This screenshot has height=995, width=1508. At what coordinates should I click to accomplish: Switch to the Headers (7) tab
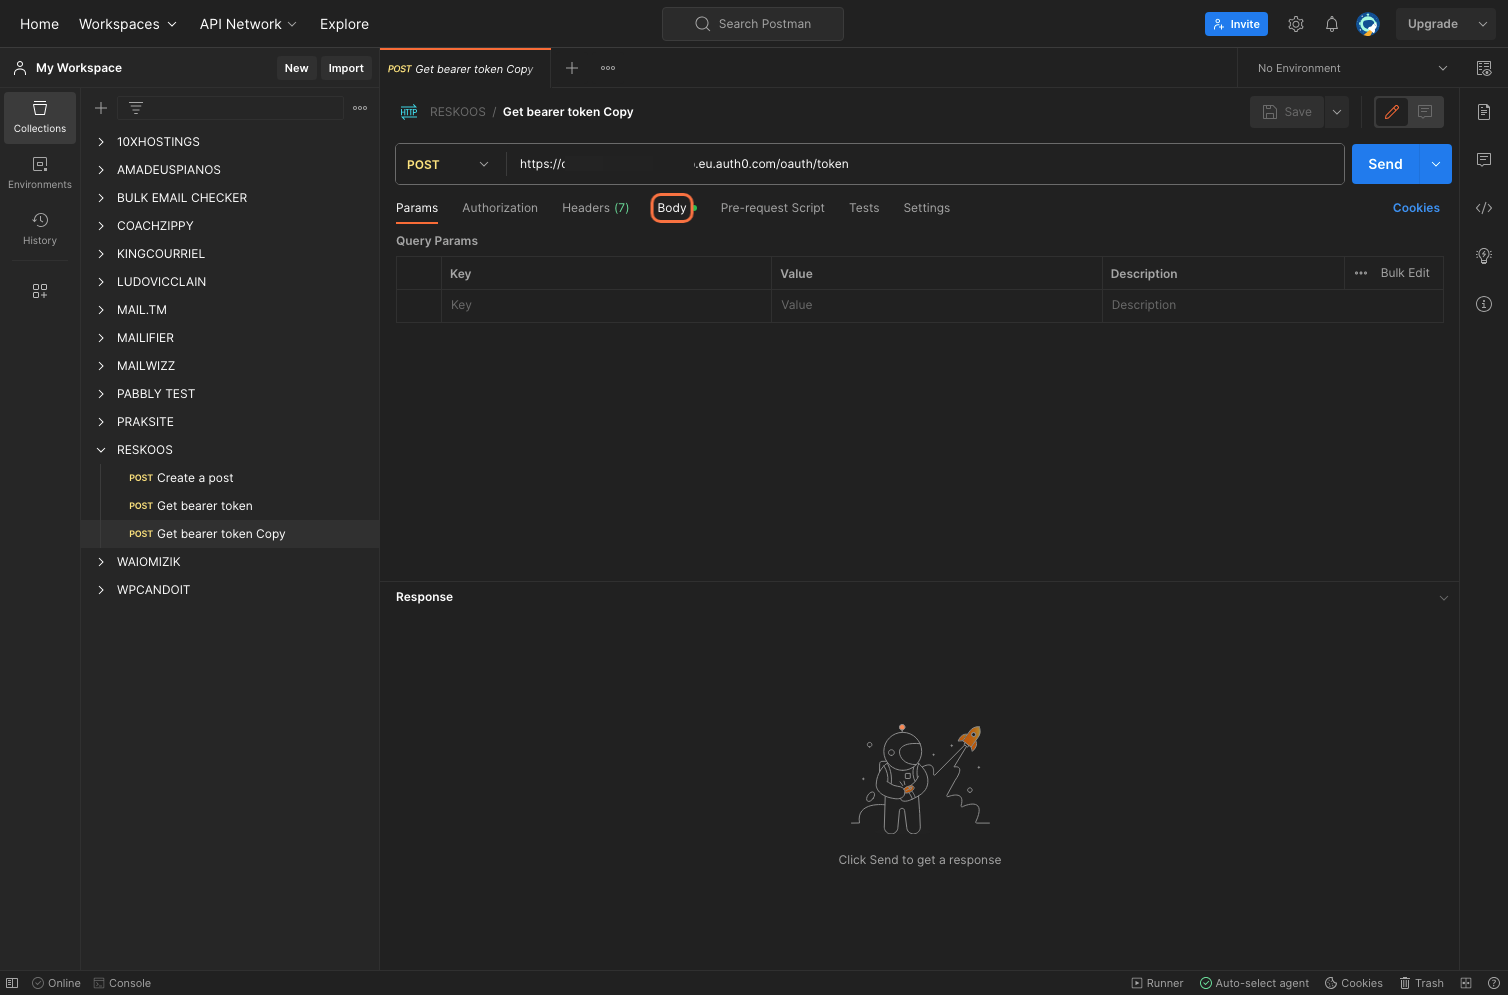click(x=595, y=208)
